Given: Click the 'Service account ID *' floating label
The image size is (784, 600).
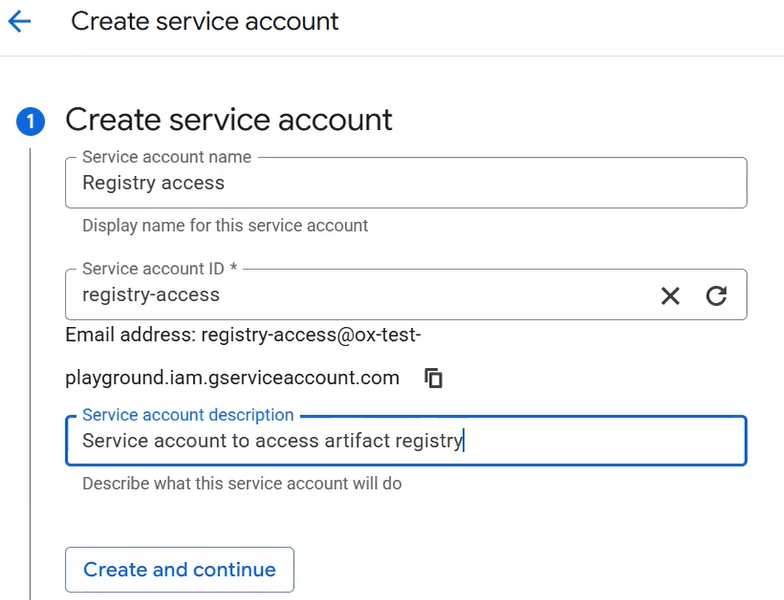Looking at the screenshot, I should 160,269.
